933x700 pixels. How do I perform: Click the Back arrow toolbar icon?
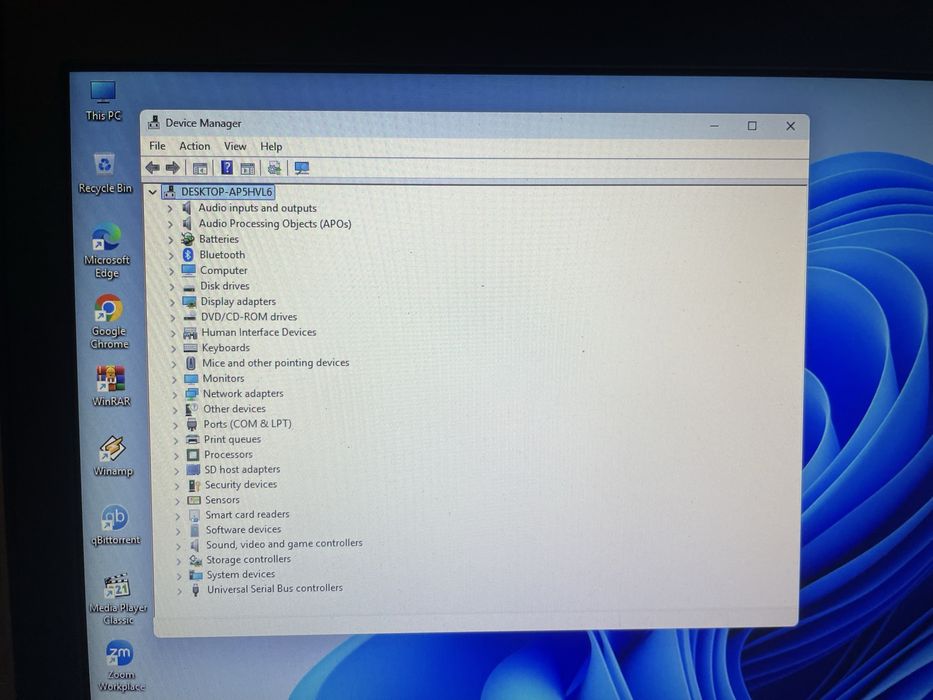click(152, 168)
